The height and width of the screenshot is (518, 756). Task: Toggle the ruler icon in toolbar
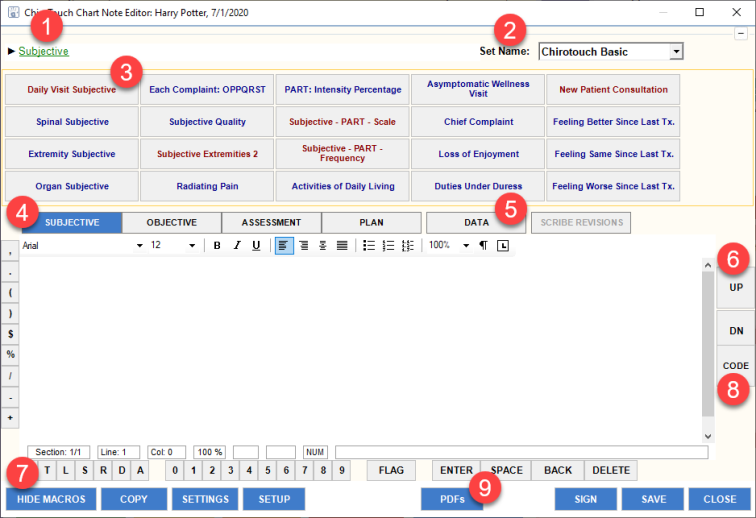[503, 245]
